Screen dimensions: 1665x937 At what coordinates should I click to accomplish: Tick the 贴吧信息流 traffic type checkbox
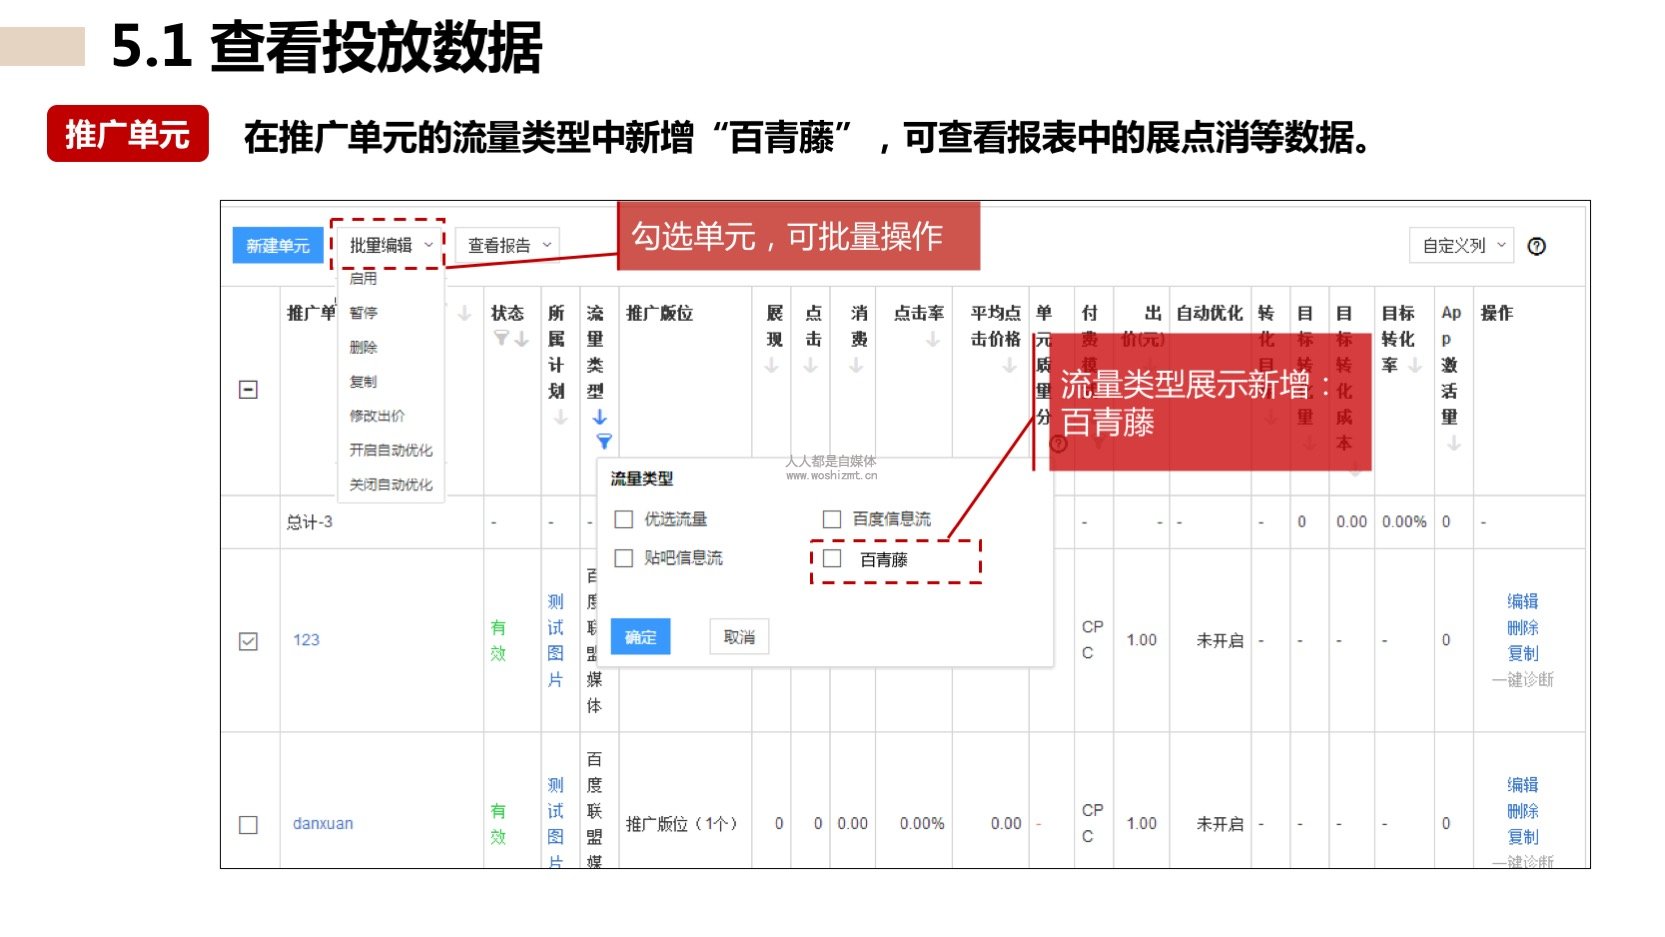(x=624, y=558)
